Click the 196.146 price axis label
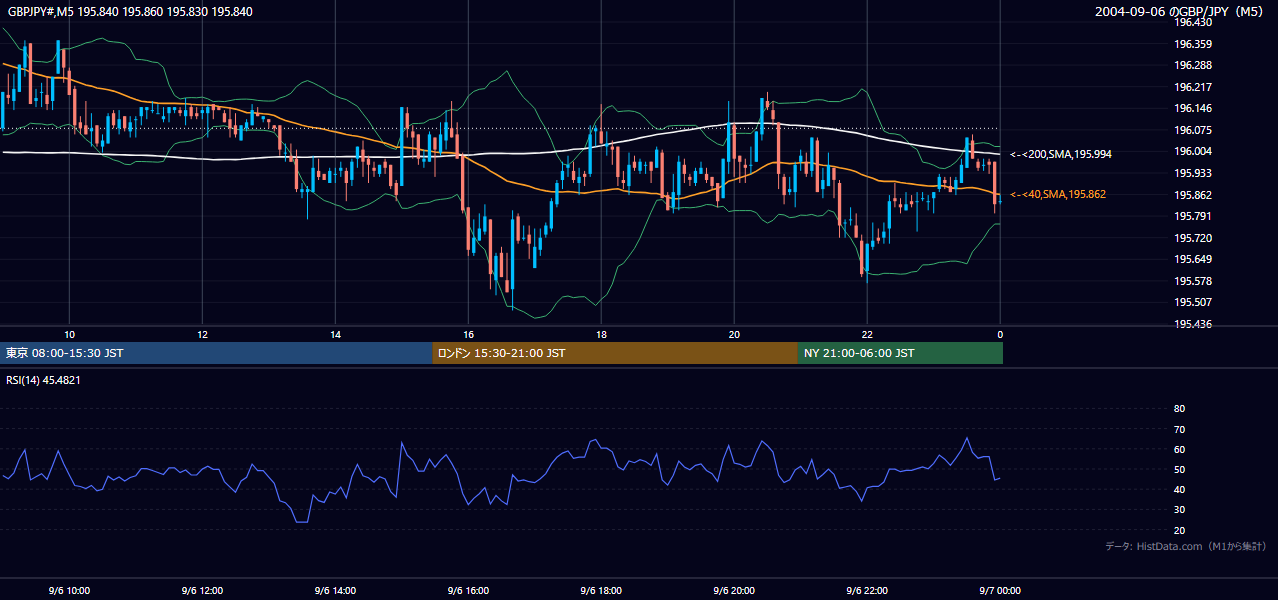 1192,109
